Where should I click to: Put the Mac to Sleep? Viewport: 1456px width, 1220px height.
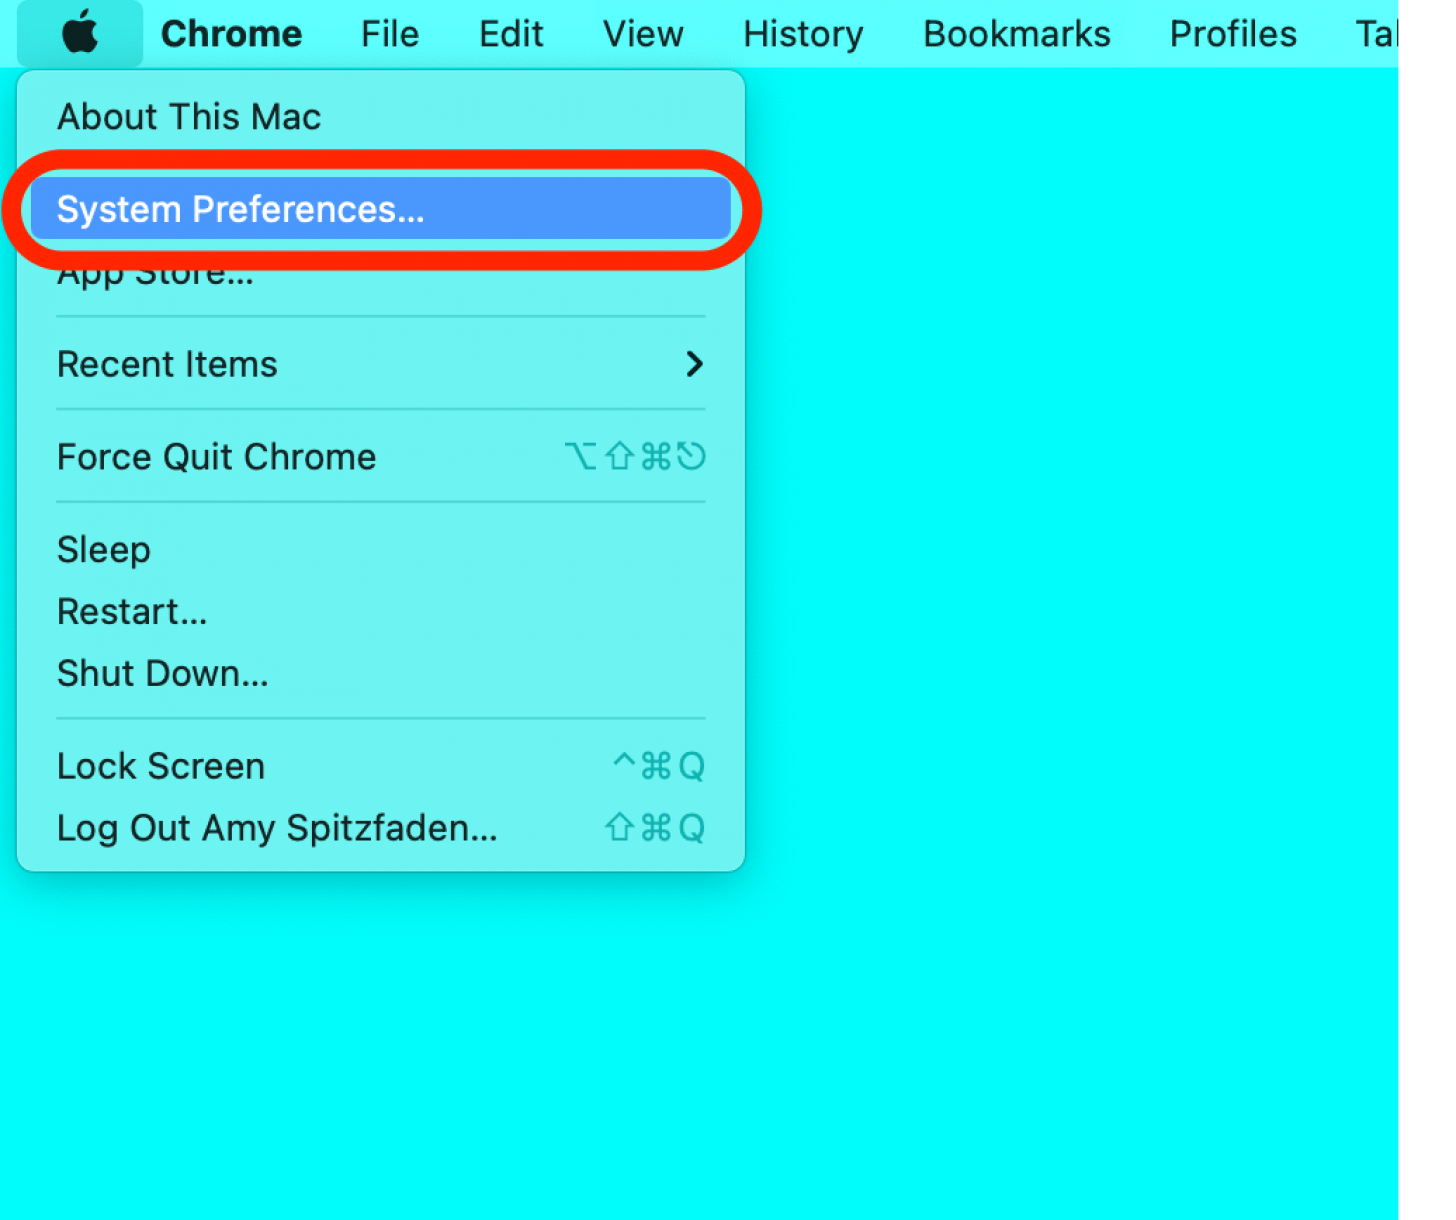point(103,549)
